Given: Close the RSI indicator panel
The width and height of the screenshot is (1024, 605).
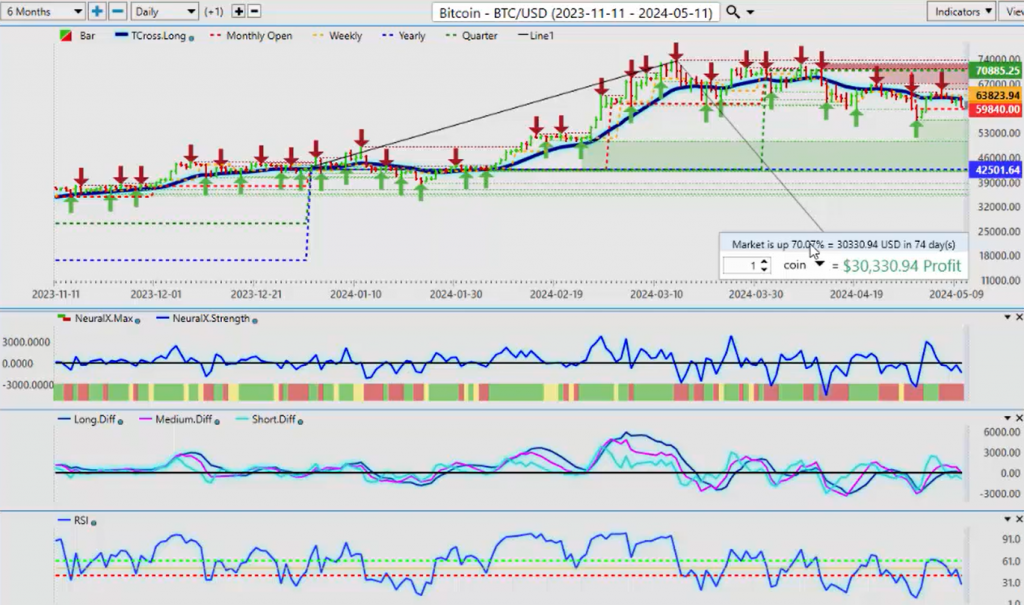Looking at the screenshot, I should pyautogui.click(x=1018, y=519).
